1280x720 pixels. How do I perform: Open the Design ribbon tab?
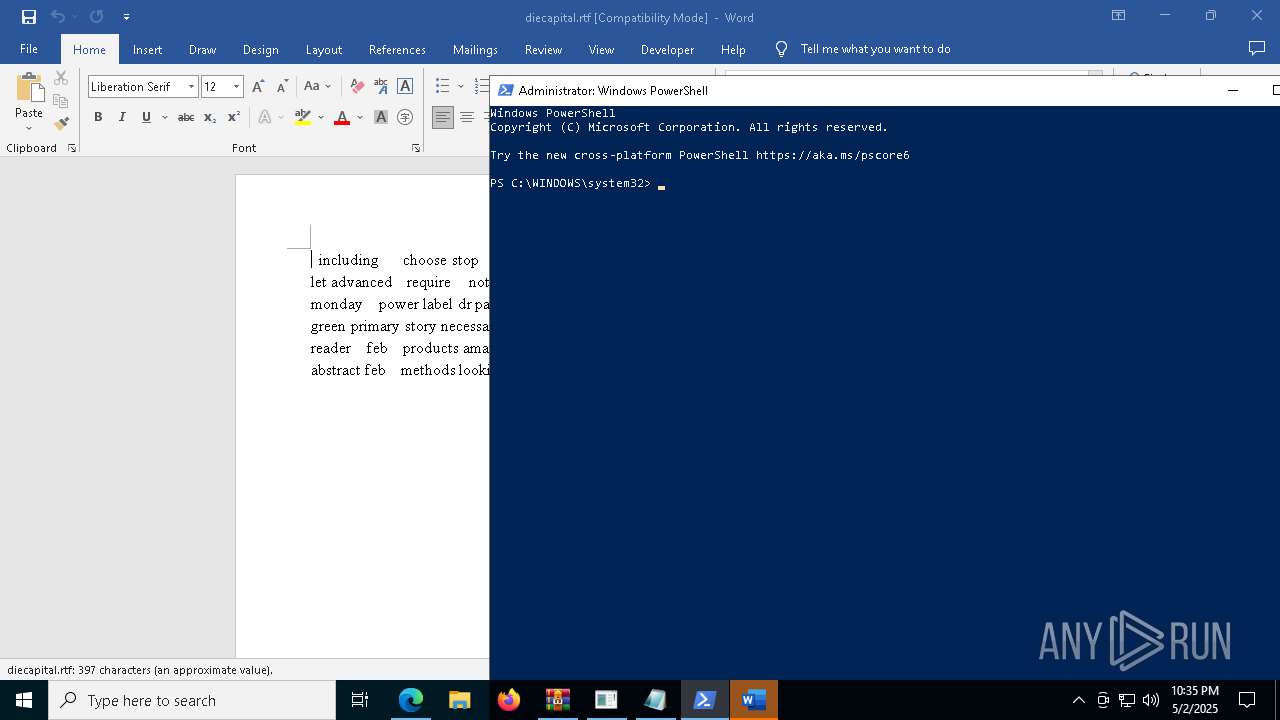pos(260,49)
